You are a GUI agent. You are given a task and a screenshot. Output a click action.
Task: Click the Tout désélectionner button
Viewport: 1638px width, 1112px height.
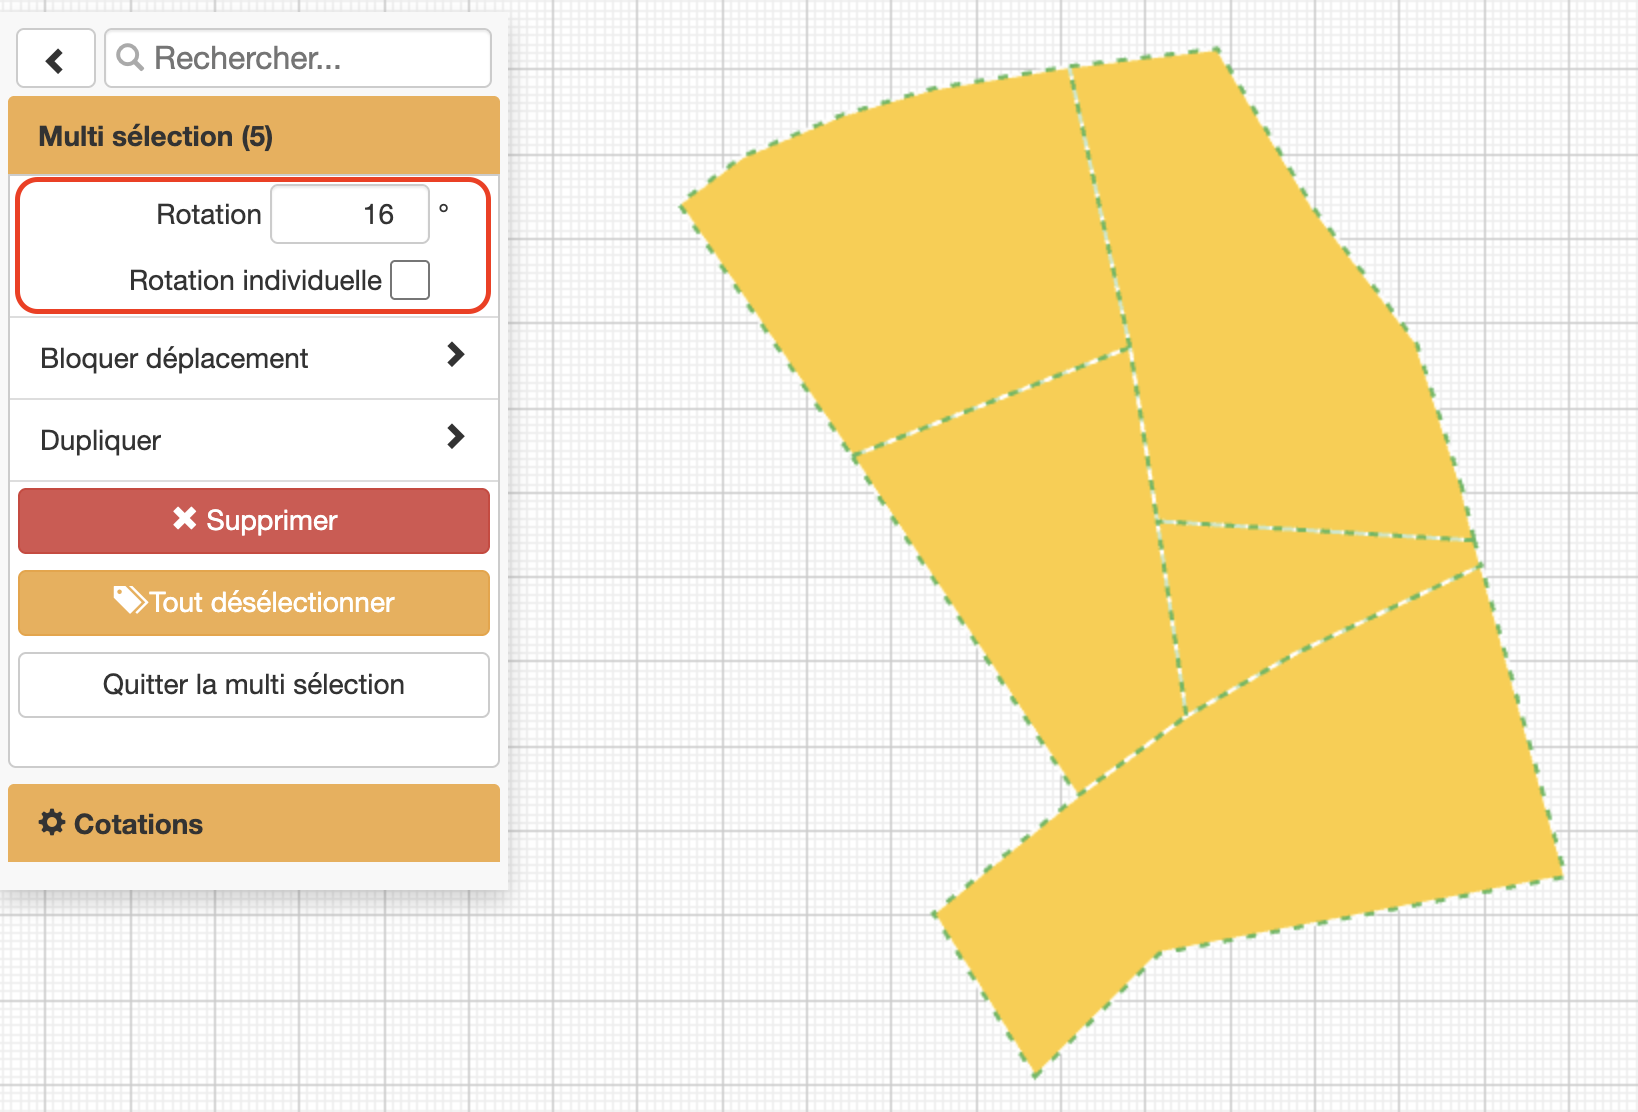coord(253,602)
